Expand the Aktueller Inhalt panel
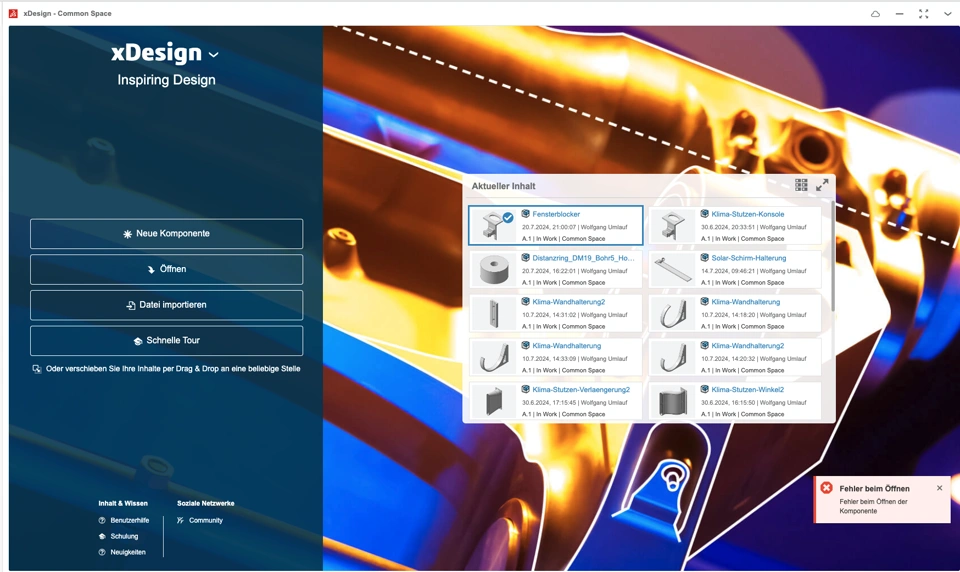The image size is (960, 572). (x=822, y=184)
